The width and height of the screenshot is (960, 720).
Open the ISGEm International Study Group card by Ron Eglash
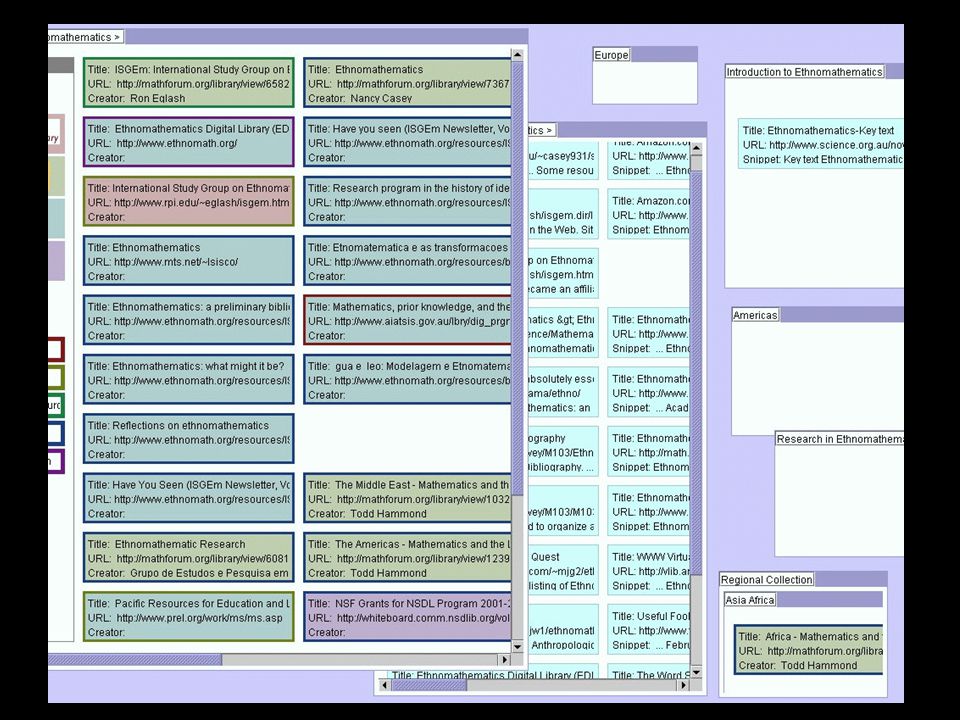tap(189, 83)
